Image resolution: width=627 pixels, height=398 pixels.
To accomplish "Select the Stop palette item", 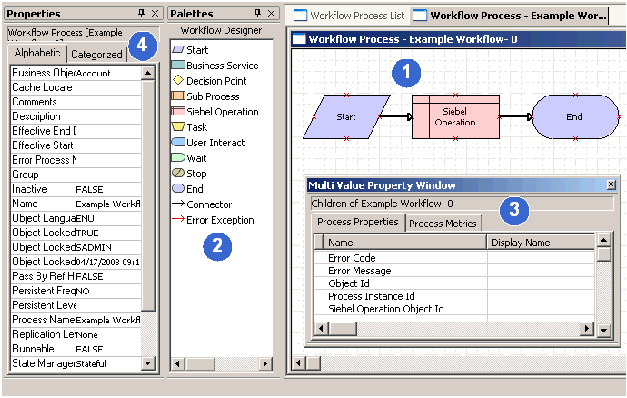I will click(189, 173).
